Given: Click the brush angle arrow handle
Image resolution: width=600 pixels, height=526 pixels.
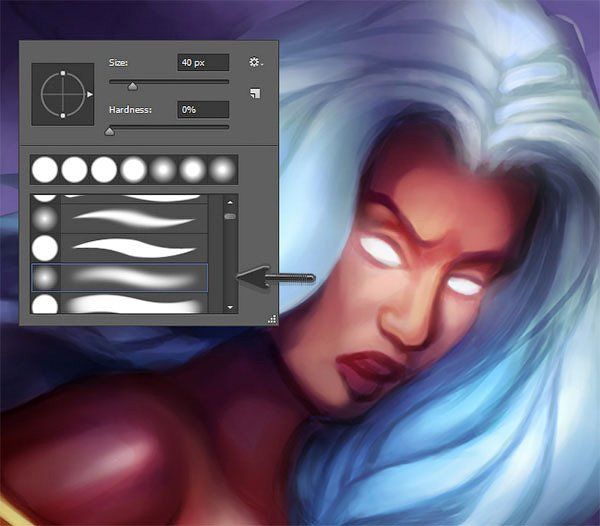Looking at the screenshot, I should tap(90, 94).
